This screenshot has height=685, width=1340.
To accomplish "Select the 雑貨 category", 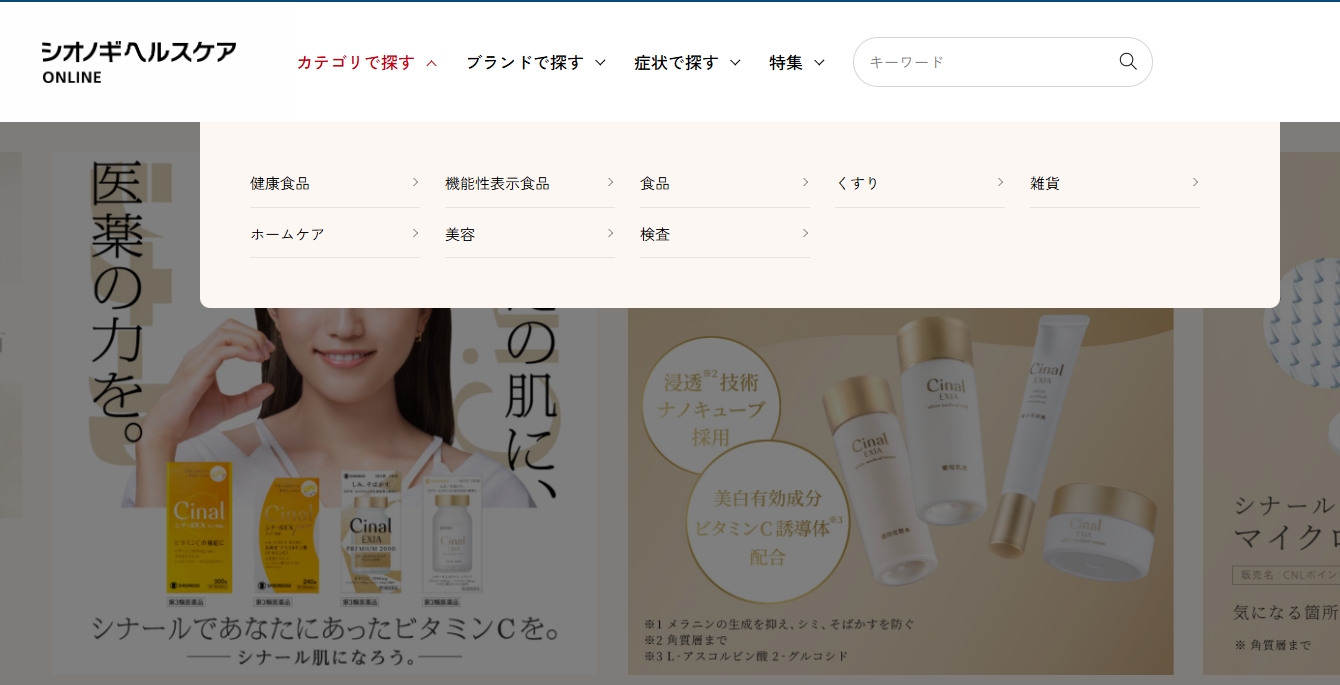I will (x=1115, y=183).
